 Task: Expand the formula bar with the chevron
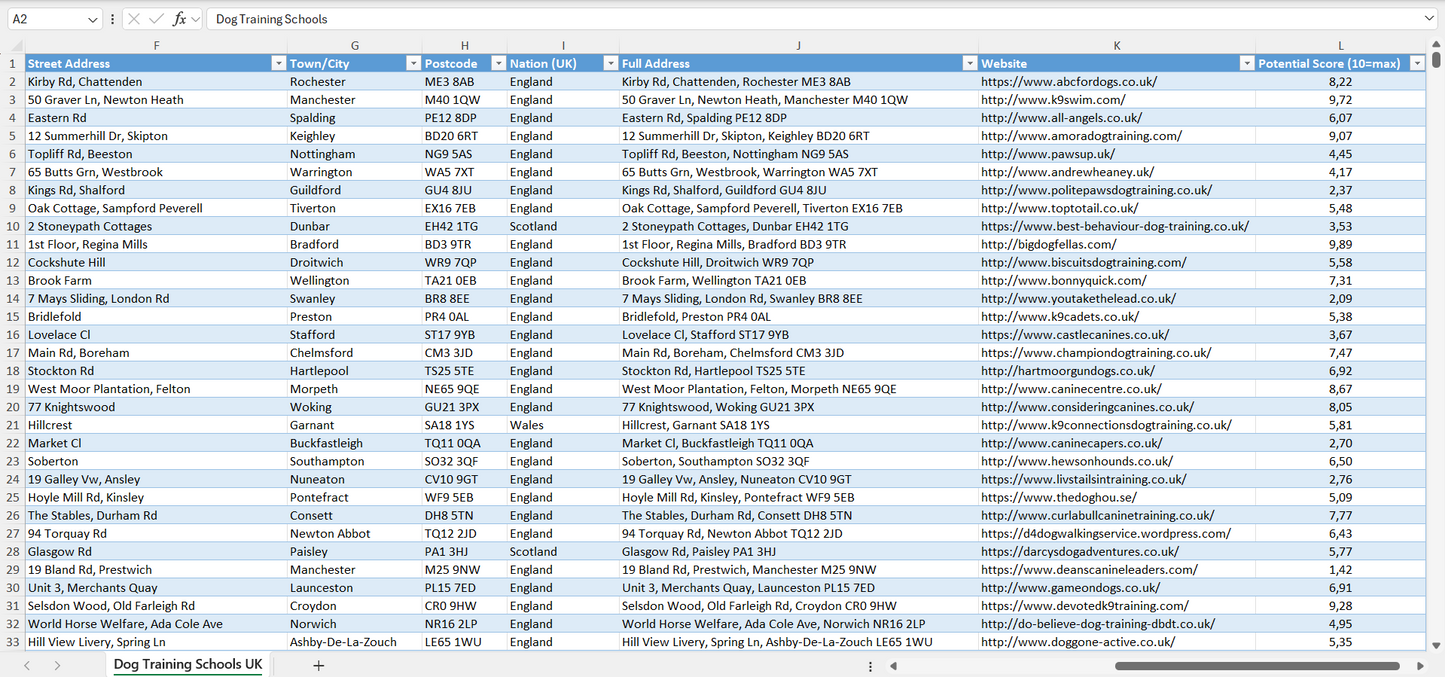[x=1429, y=19]
